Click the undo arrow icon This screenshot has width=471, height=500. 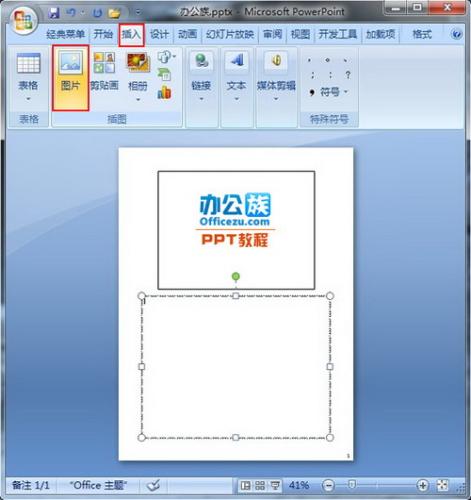(x=71, y=13)
